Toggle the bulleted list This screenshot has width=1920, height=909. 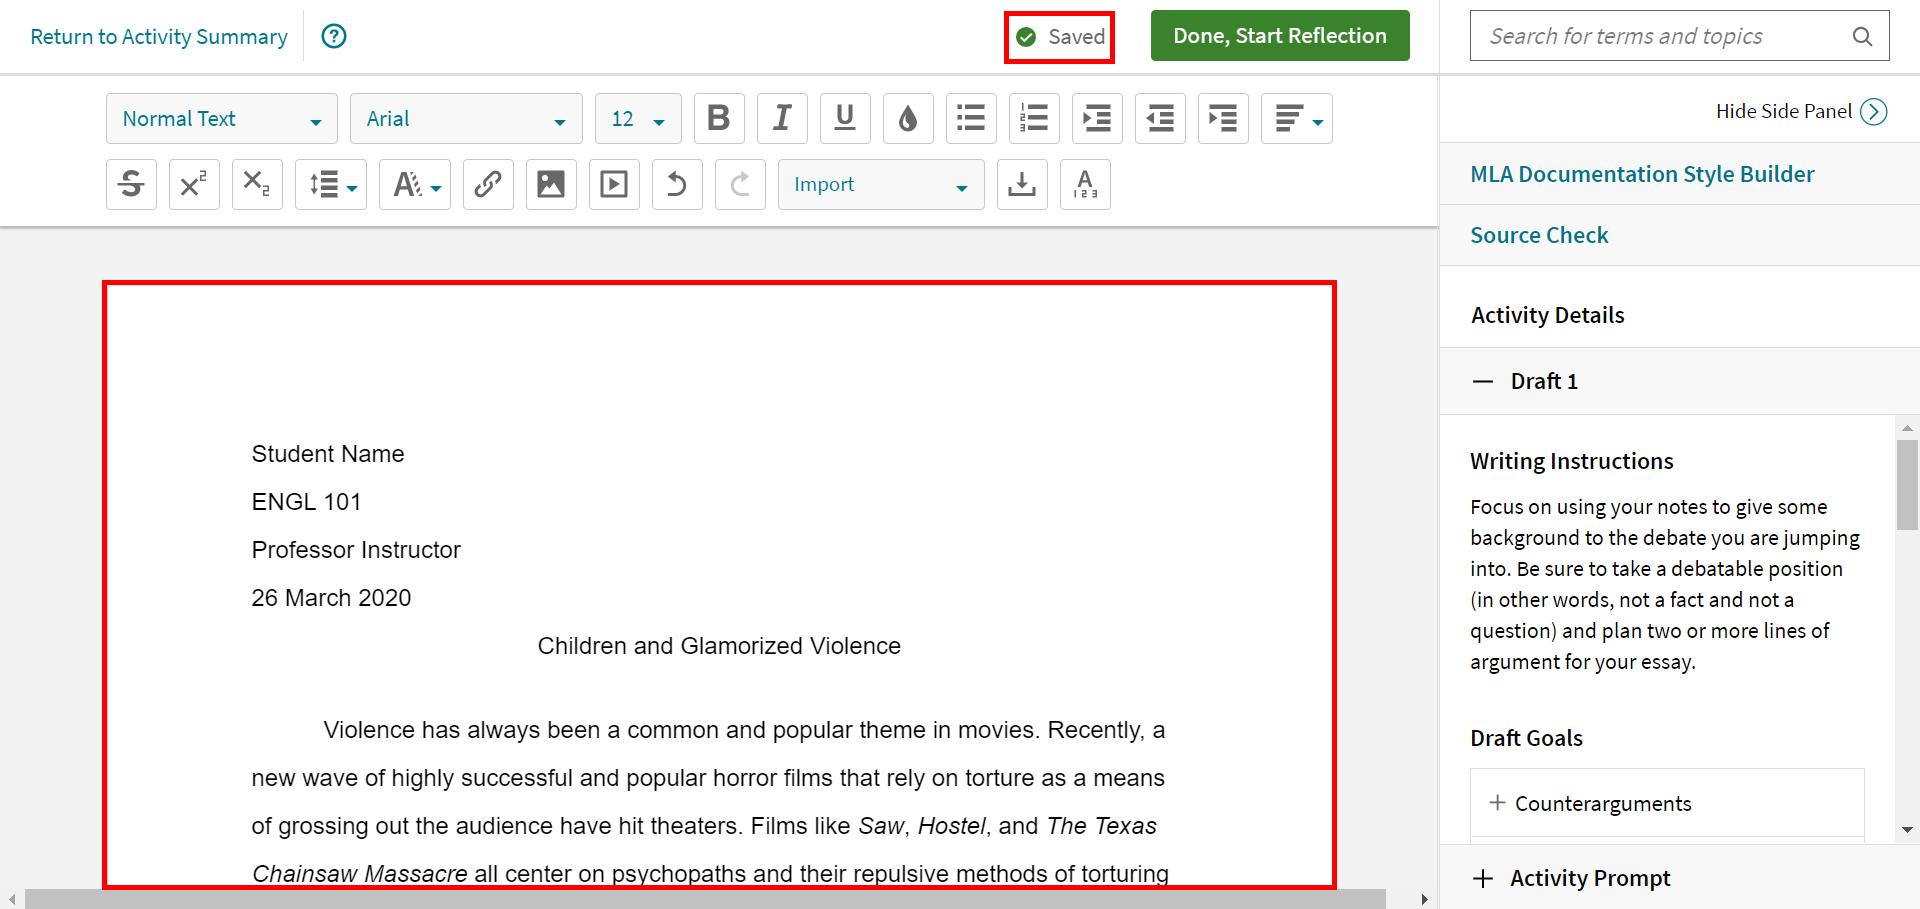[x=971, y=118]
